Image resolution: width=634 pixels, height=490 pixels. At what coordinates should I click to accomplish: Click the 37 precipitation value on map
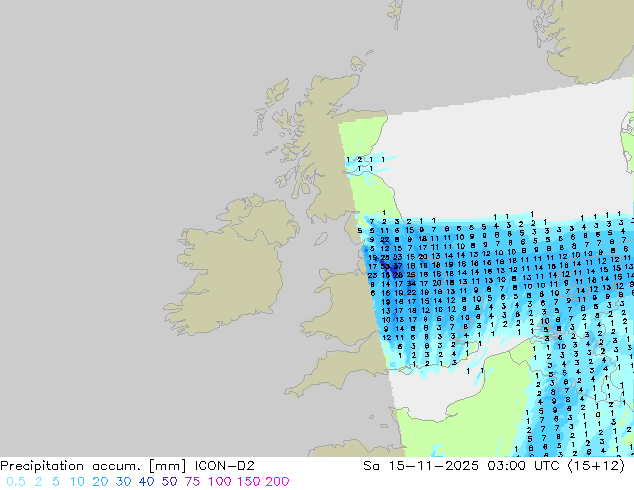click(398, 266)
